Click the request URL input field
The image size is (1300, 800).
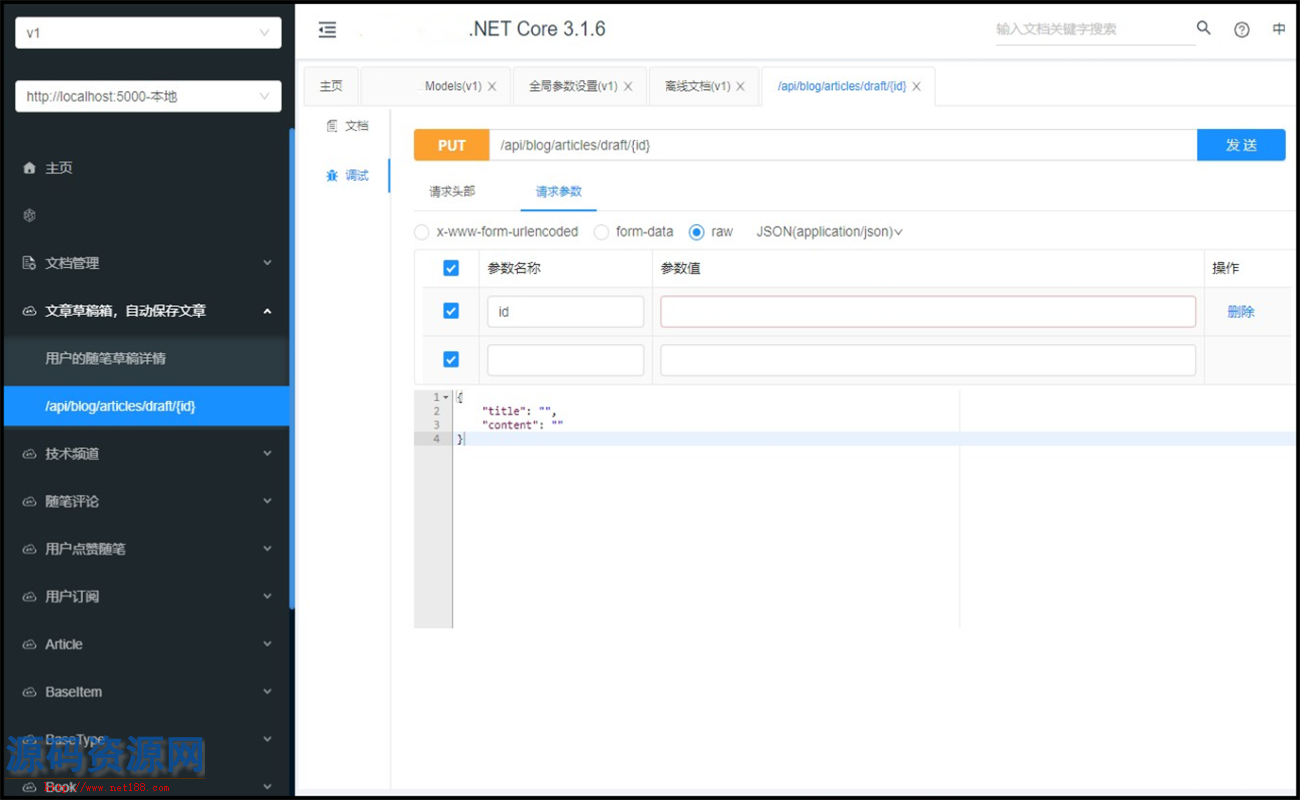pyautogui.click(x=843, y=145)
